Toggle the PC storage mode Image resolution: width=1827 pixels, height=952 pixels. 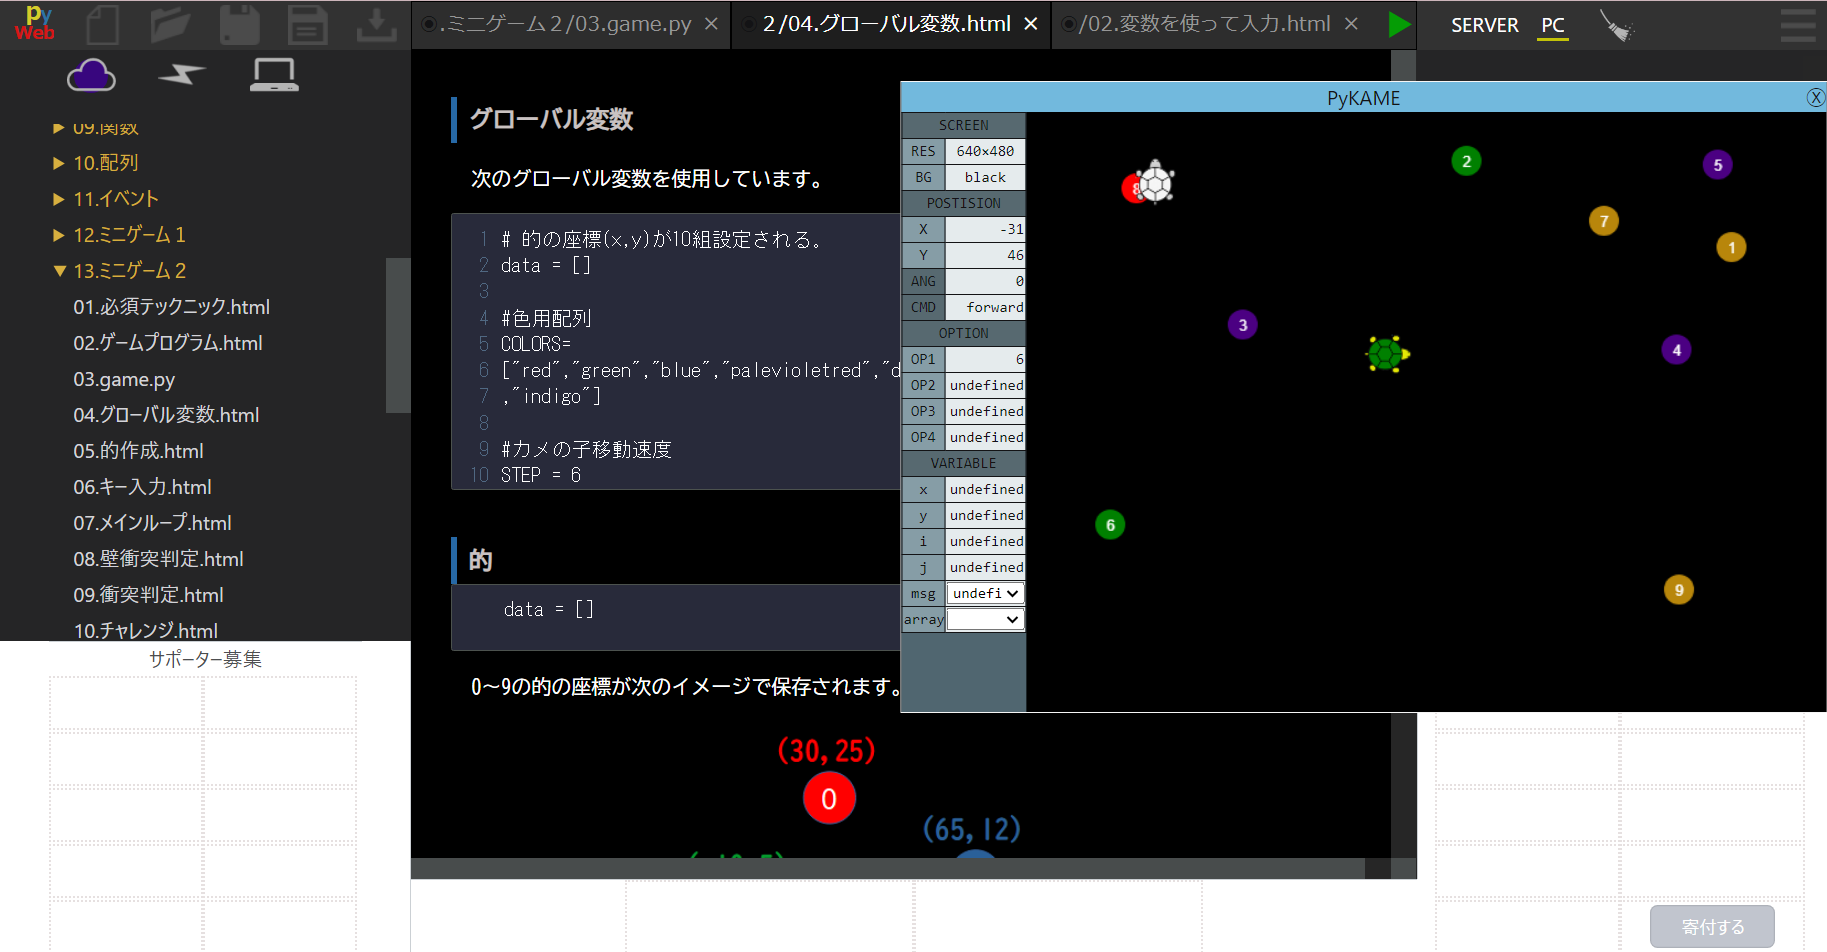click(1551, 24)
